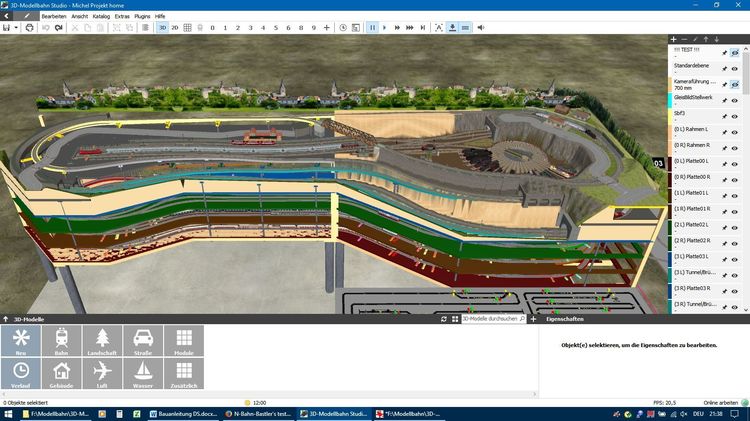
Task: Step the simulation forward one frame
Action: tap(423, 28)
